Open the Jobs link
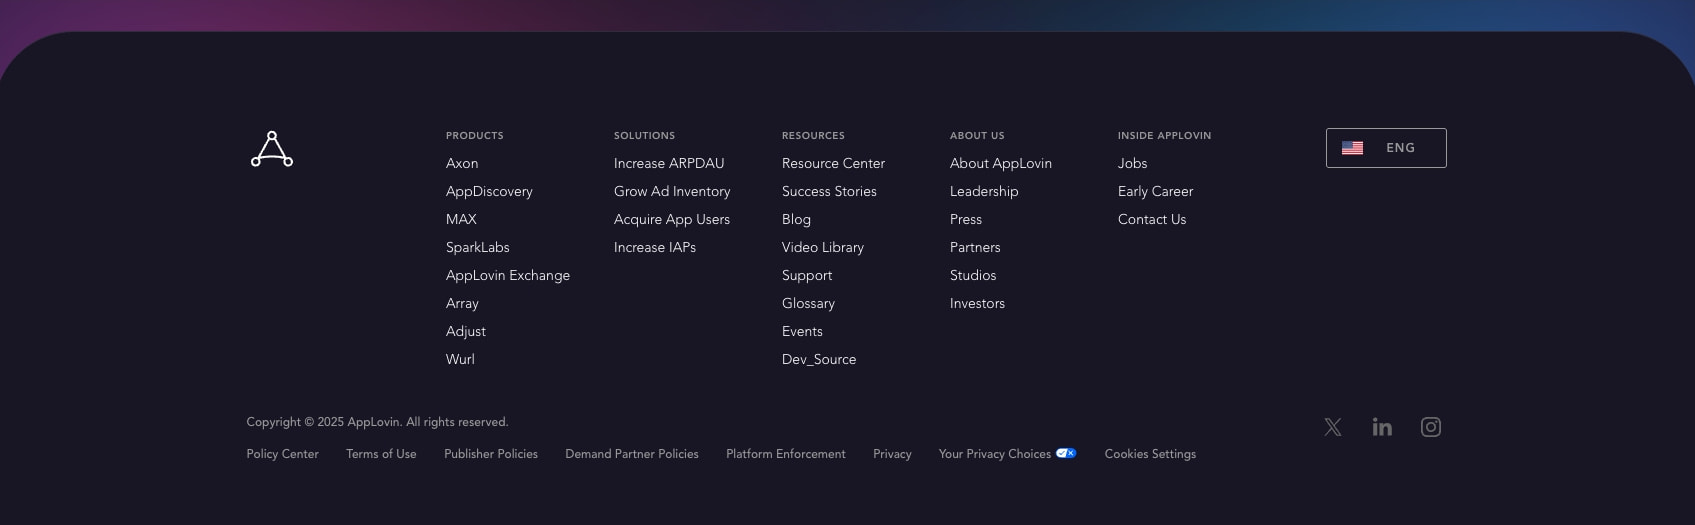 pos(1132,163)
